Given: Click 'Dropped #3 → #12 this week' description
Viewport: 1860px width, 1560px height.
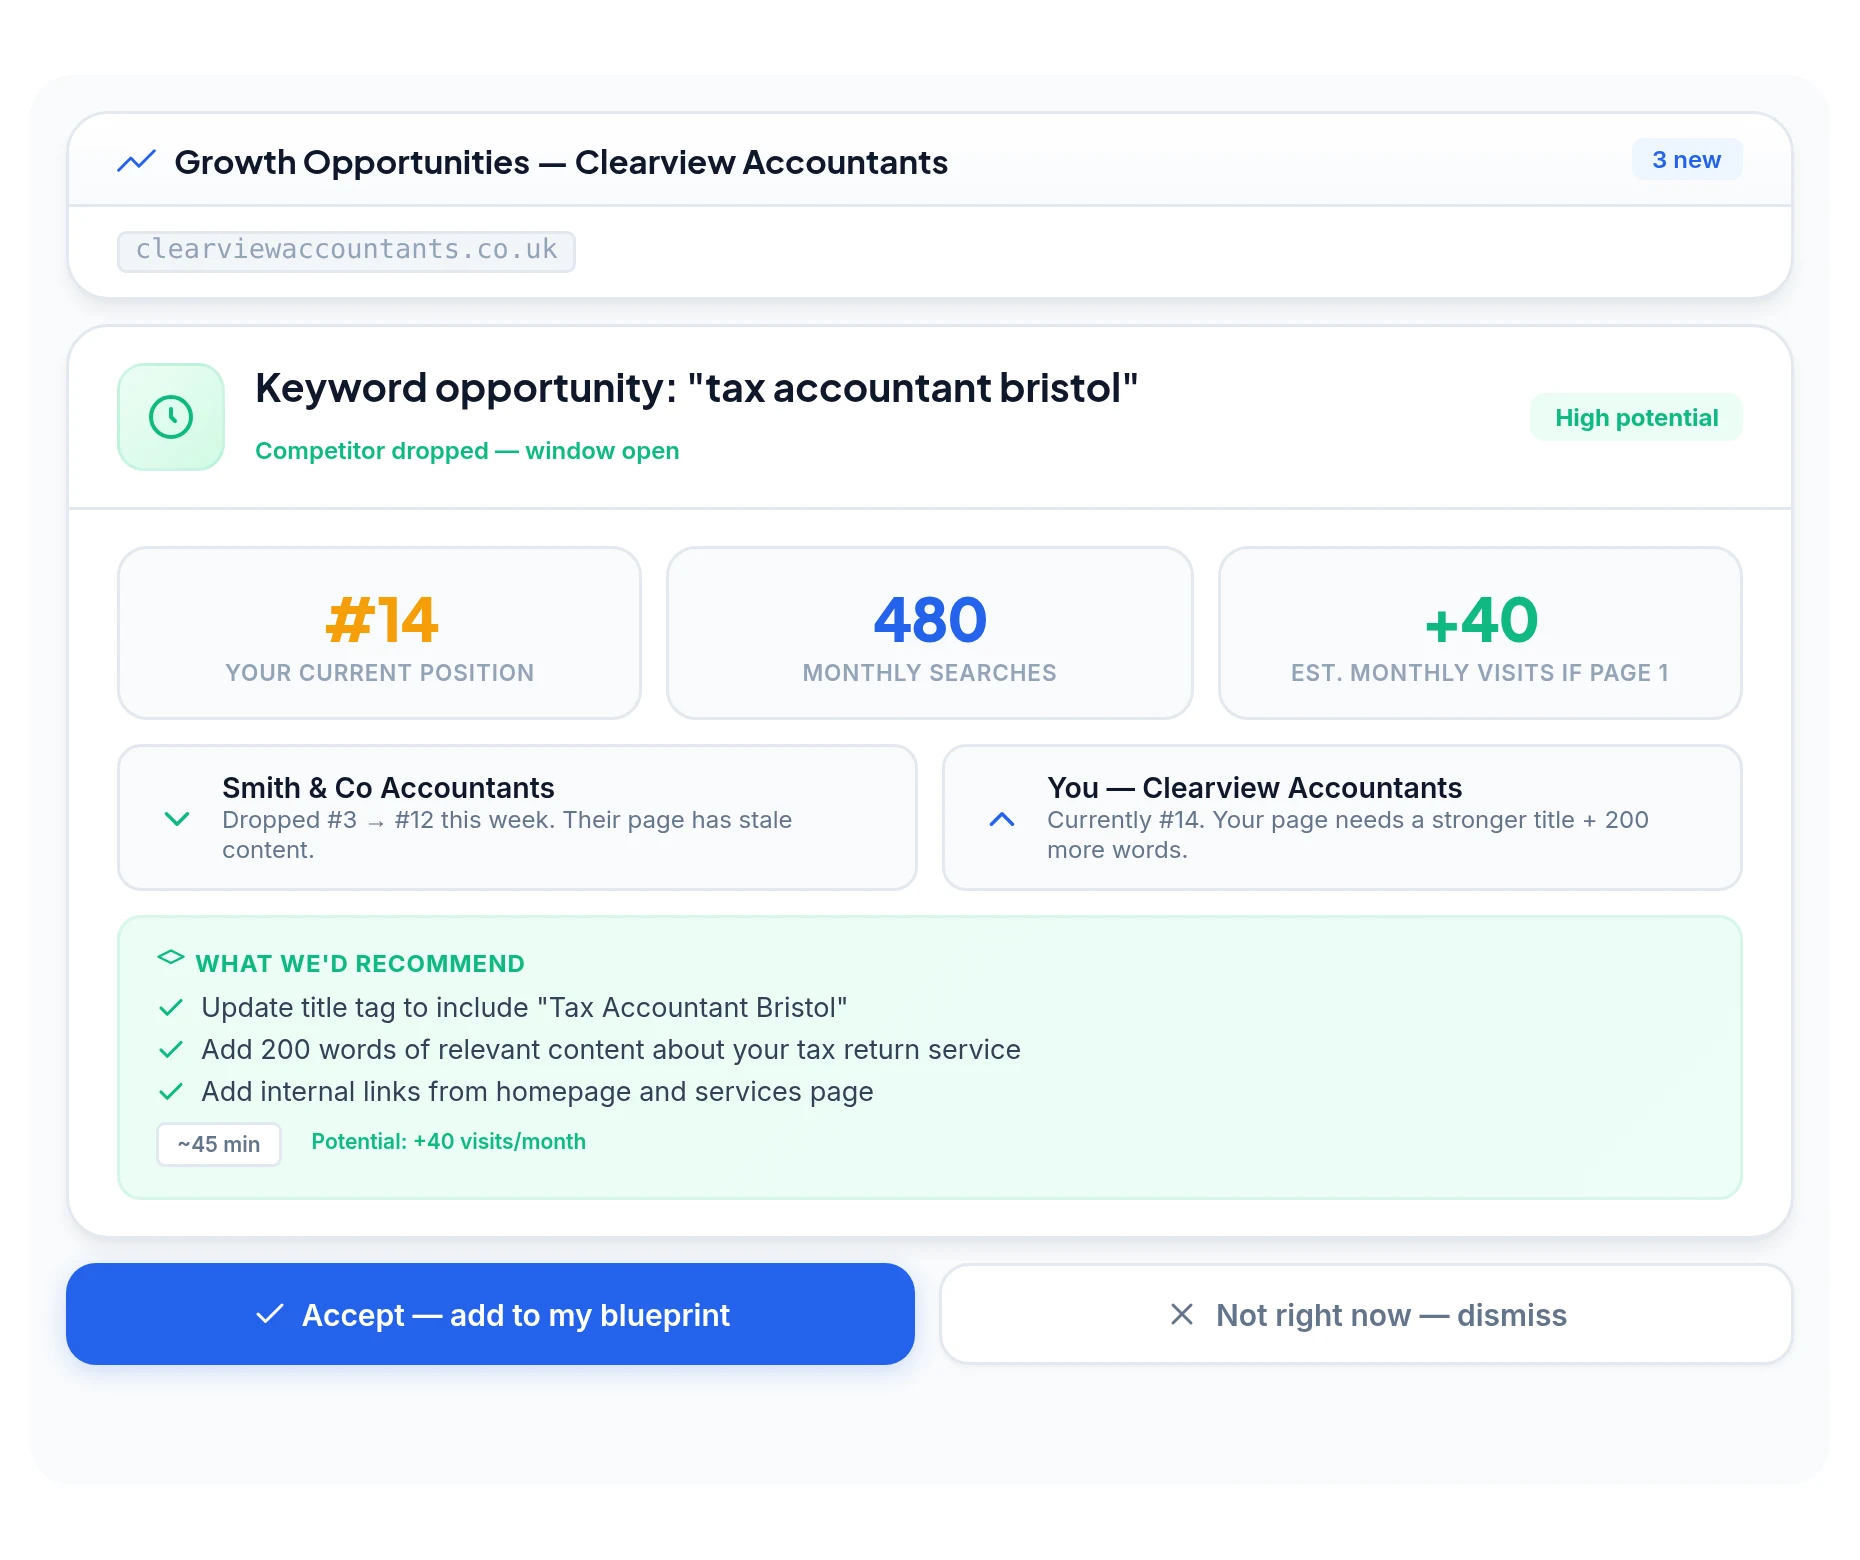Looking at the screenshot, I should point(507,835).
